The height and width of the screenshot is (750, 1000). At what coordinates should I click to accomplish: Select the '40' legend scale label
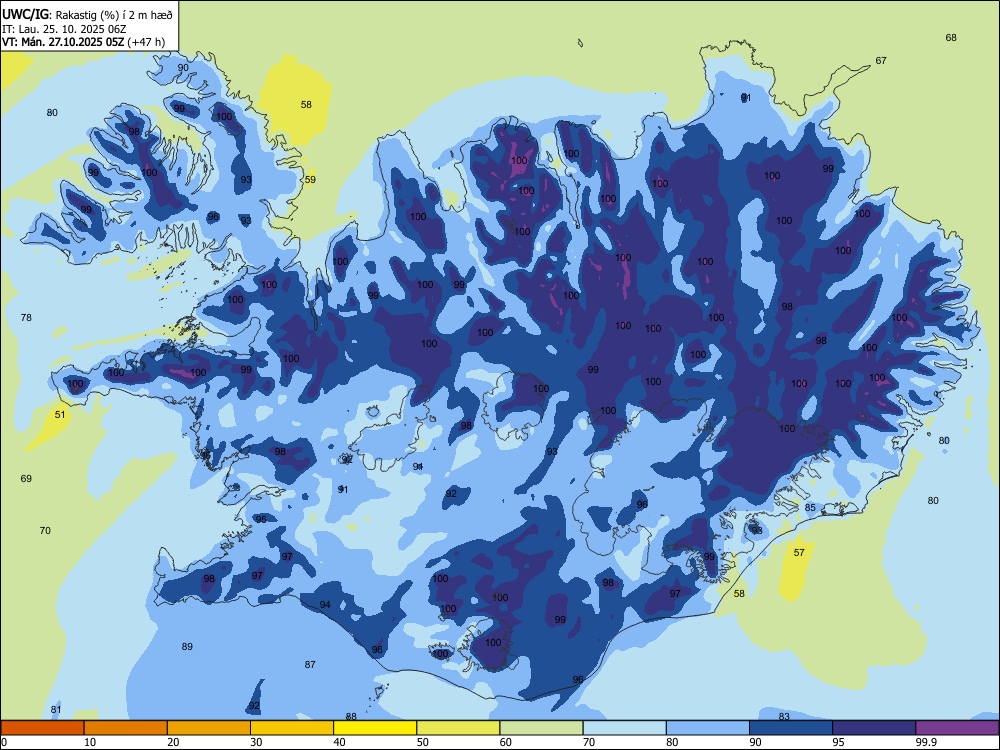click(339, 742)
